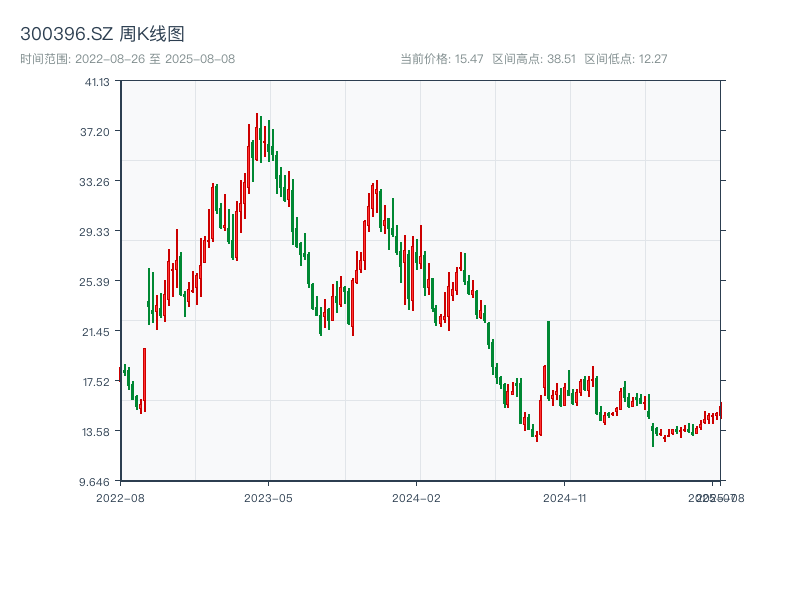Click the 33.26 y-axis tick label
Screen dimensions: 800x600
tap(97, 182)
